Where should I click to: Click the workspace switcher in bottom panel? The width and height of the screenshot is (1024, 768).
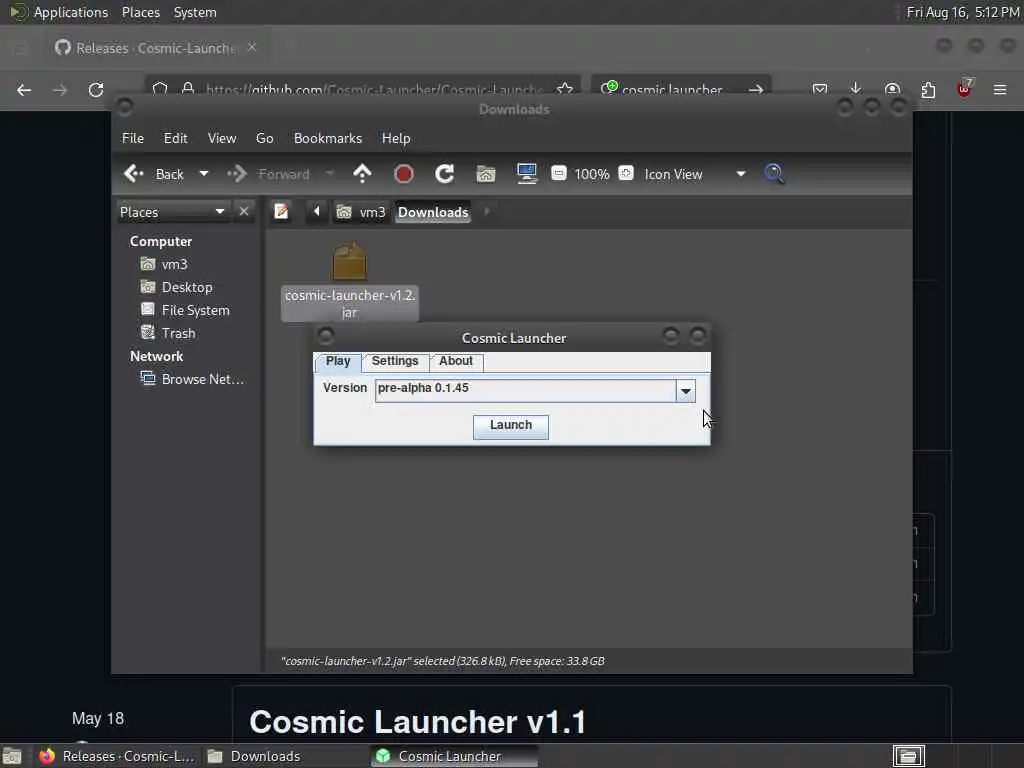click(x=908, y=756)
